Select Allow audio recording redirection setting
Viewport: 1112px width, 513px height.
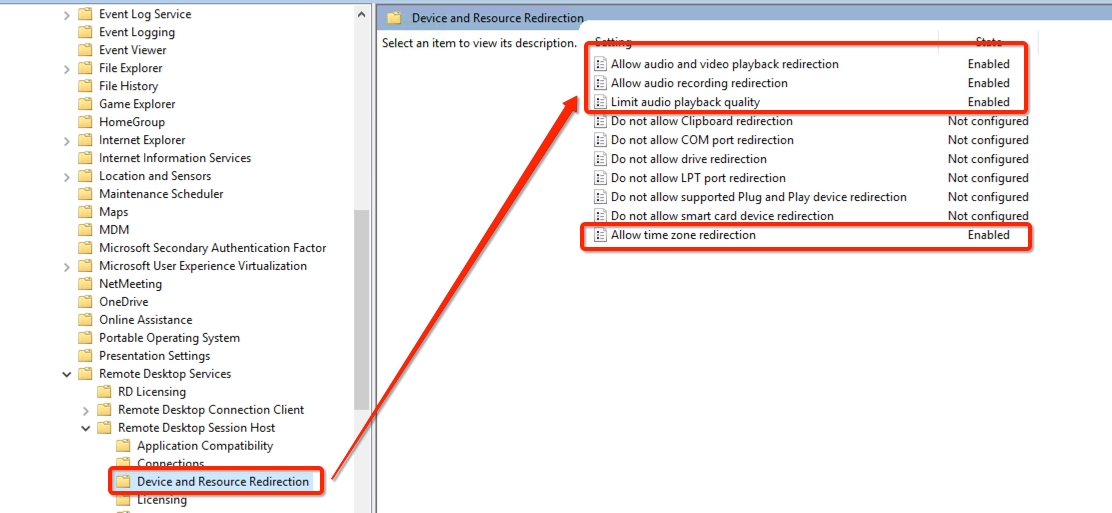pyautogui.click(x=699, y=83)
